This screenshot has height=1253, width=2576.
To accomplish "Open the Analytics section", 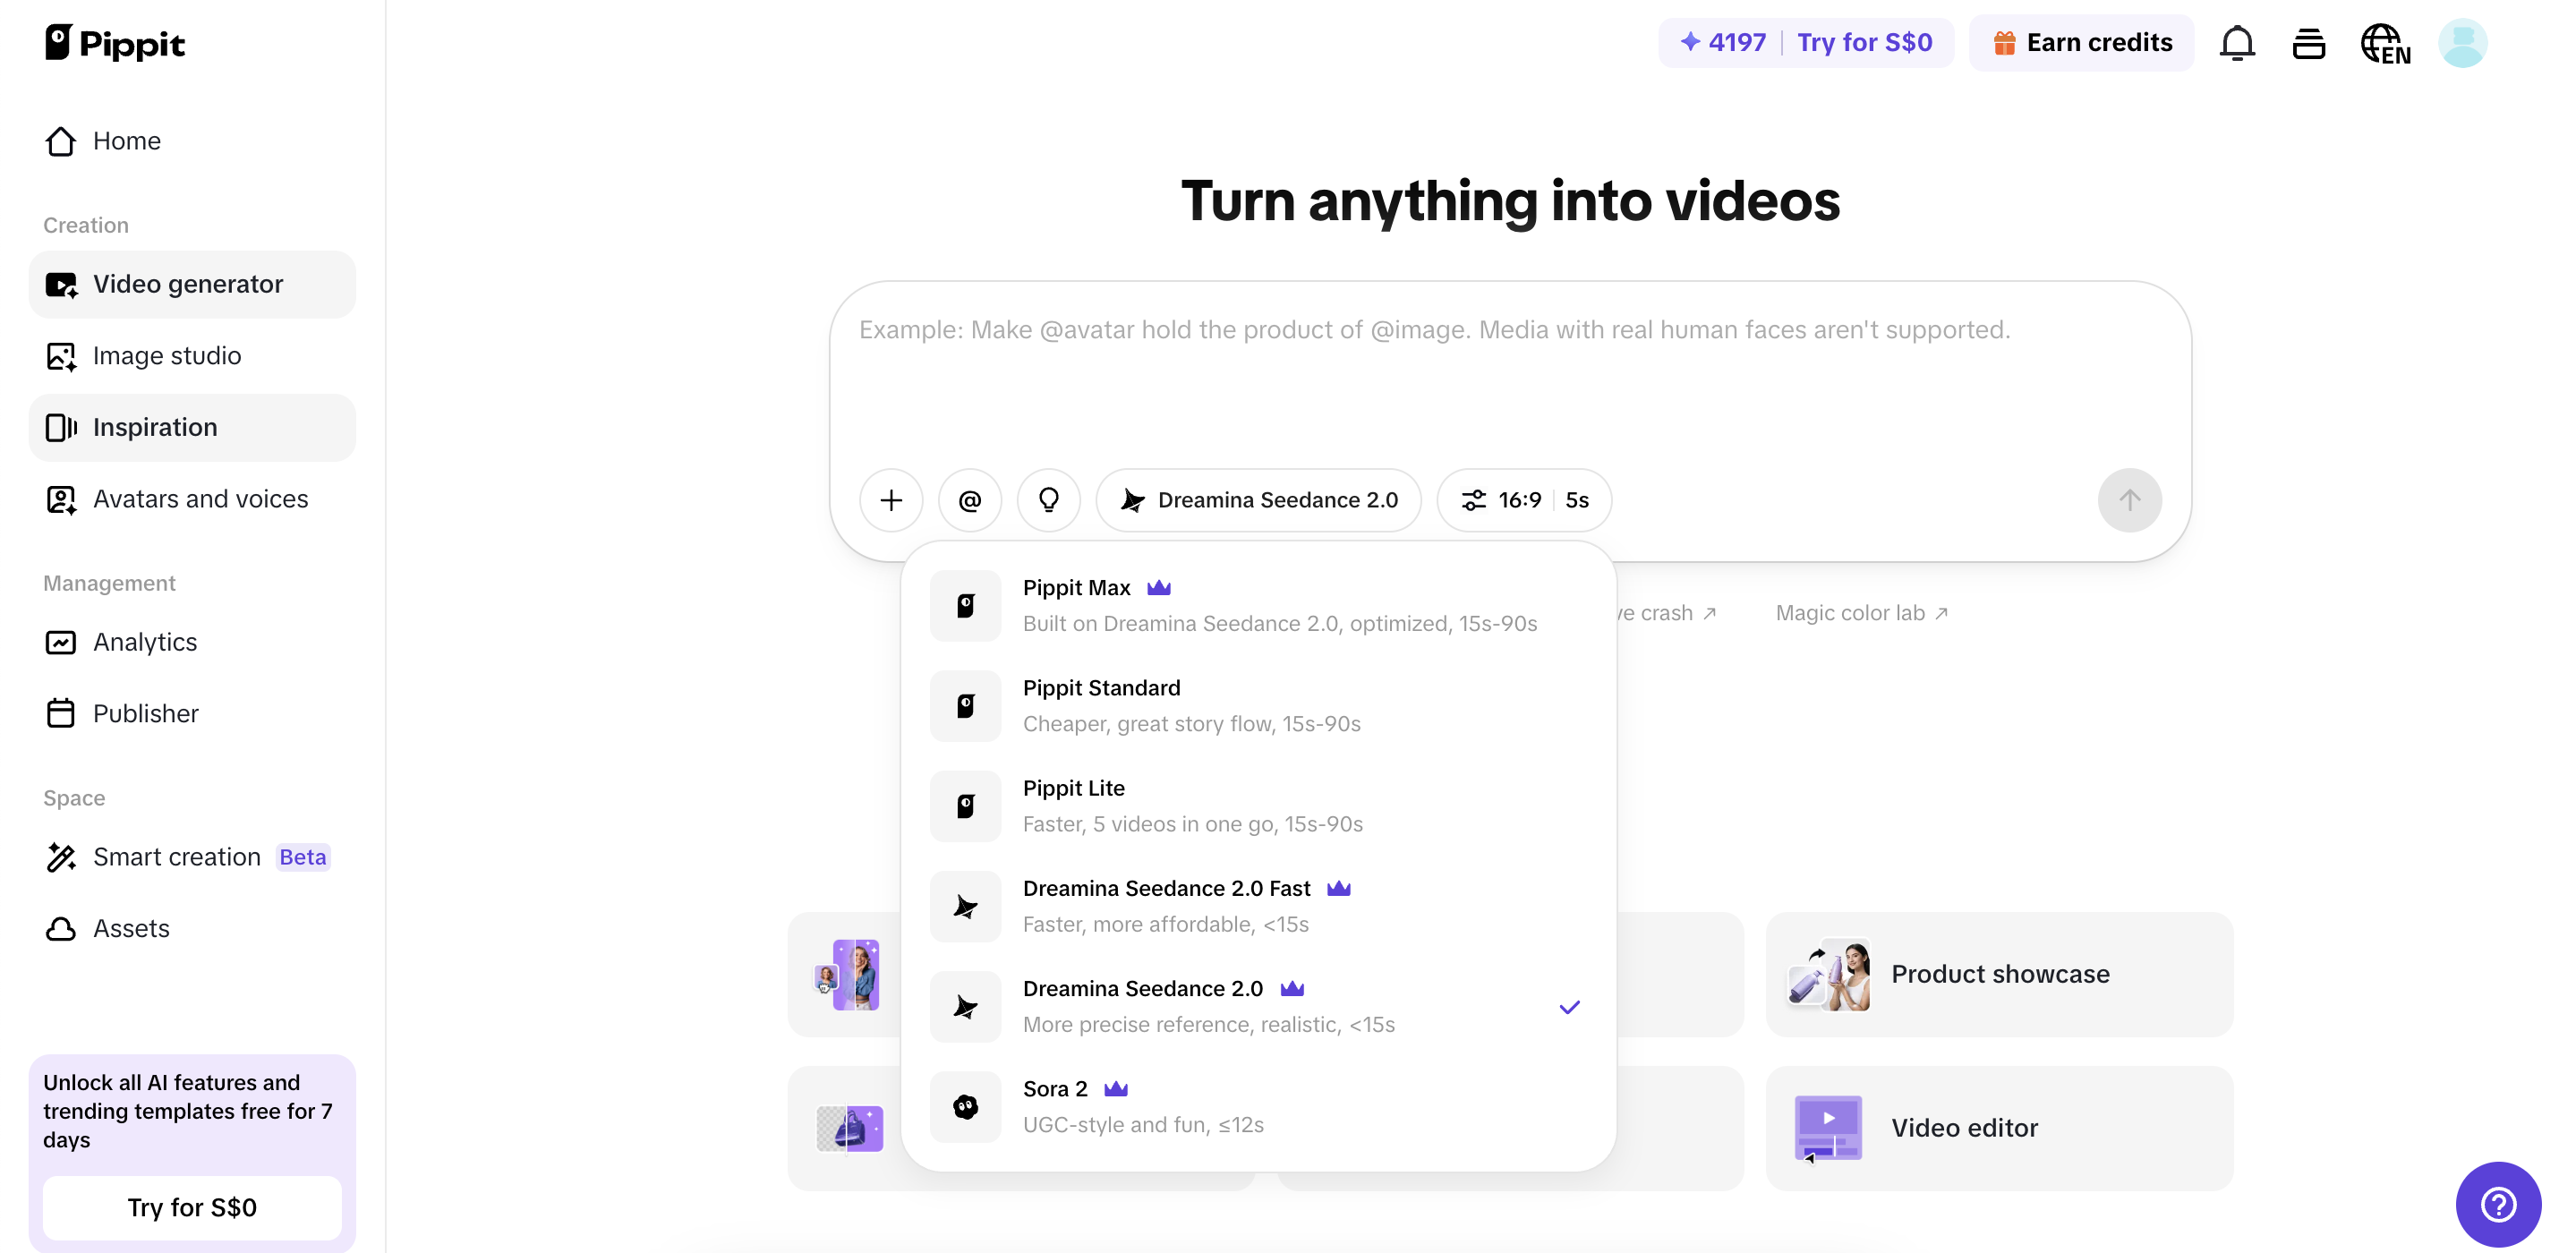I will [145, 642].
